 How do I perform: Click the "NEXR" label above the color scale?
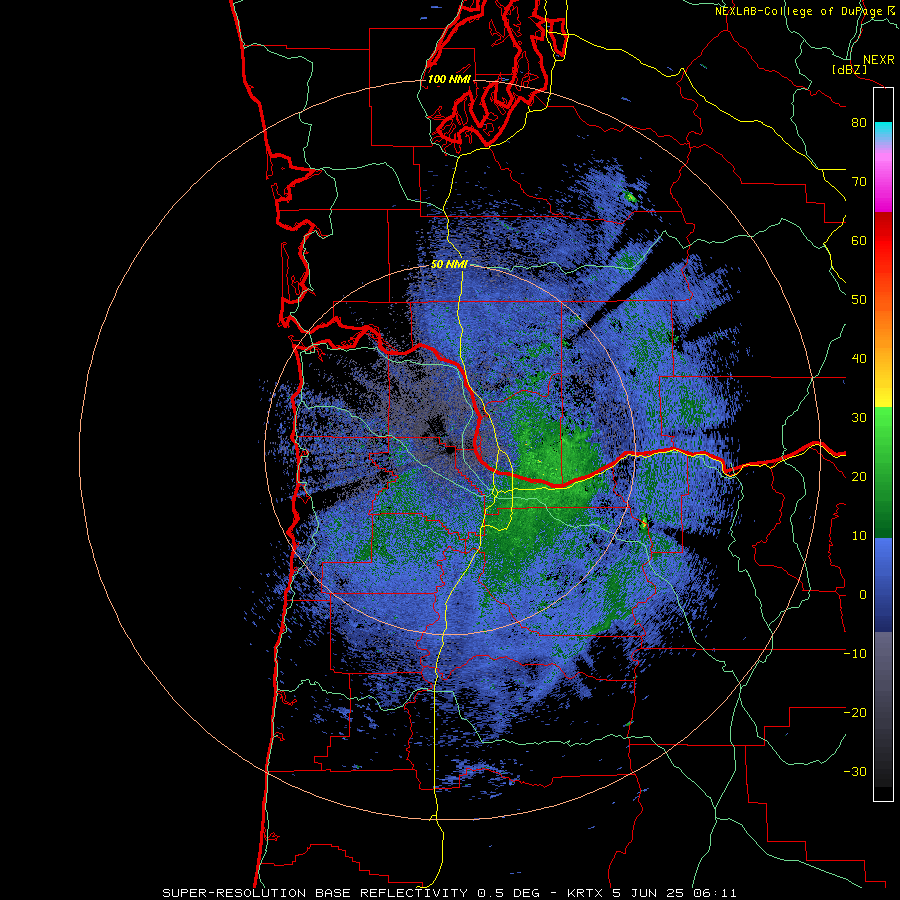[x=878, y=60]
